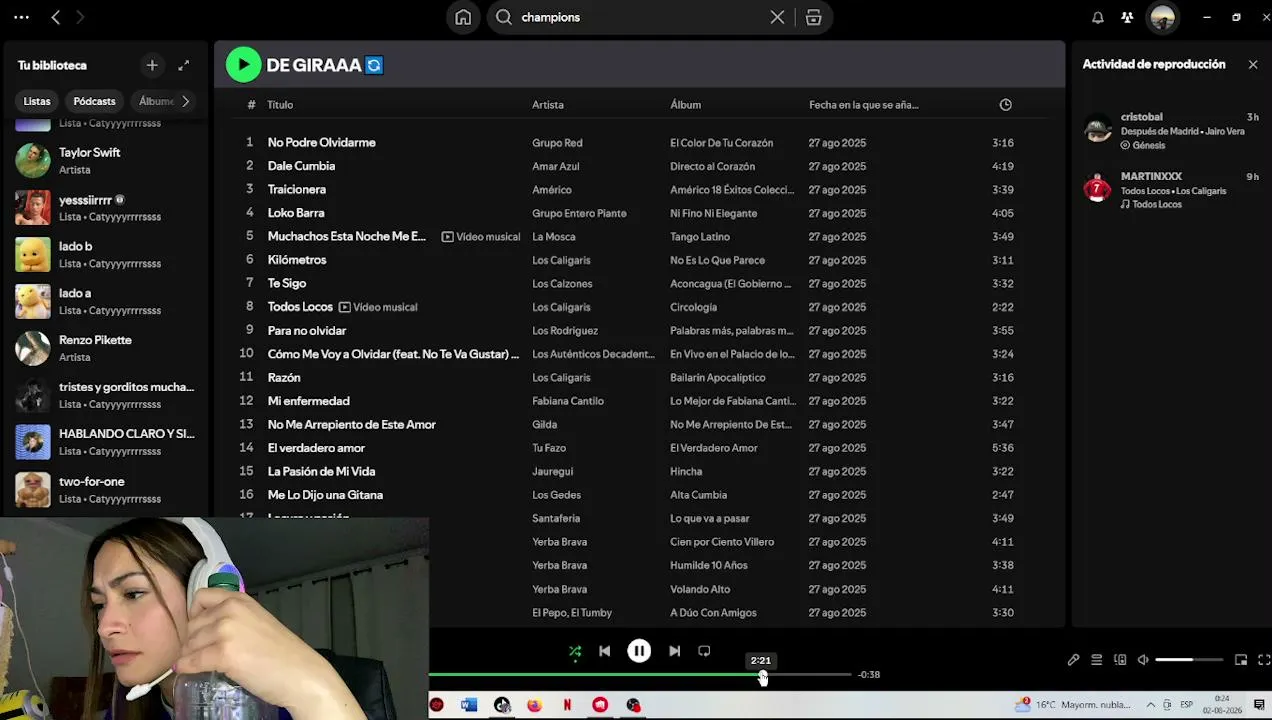Open the two-for-one playlist

coord(104,489)
